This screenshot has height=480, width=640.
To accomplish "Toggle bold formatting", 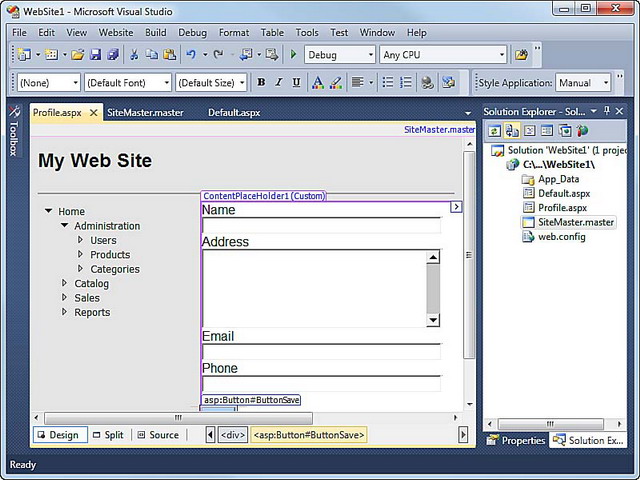I will click(x=261, y=82).
